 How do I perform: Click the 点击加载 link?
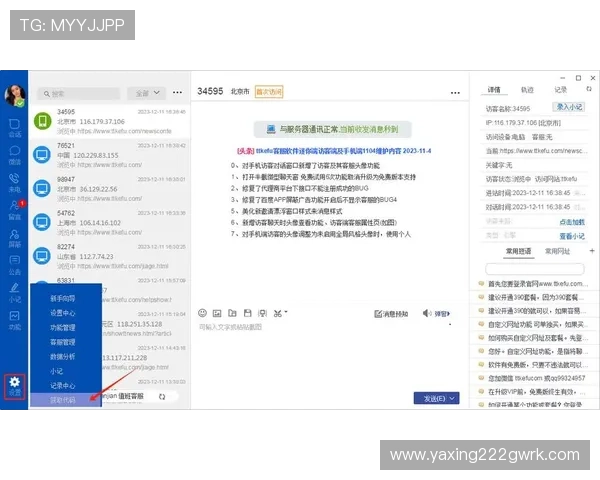572,222
